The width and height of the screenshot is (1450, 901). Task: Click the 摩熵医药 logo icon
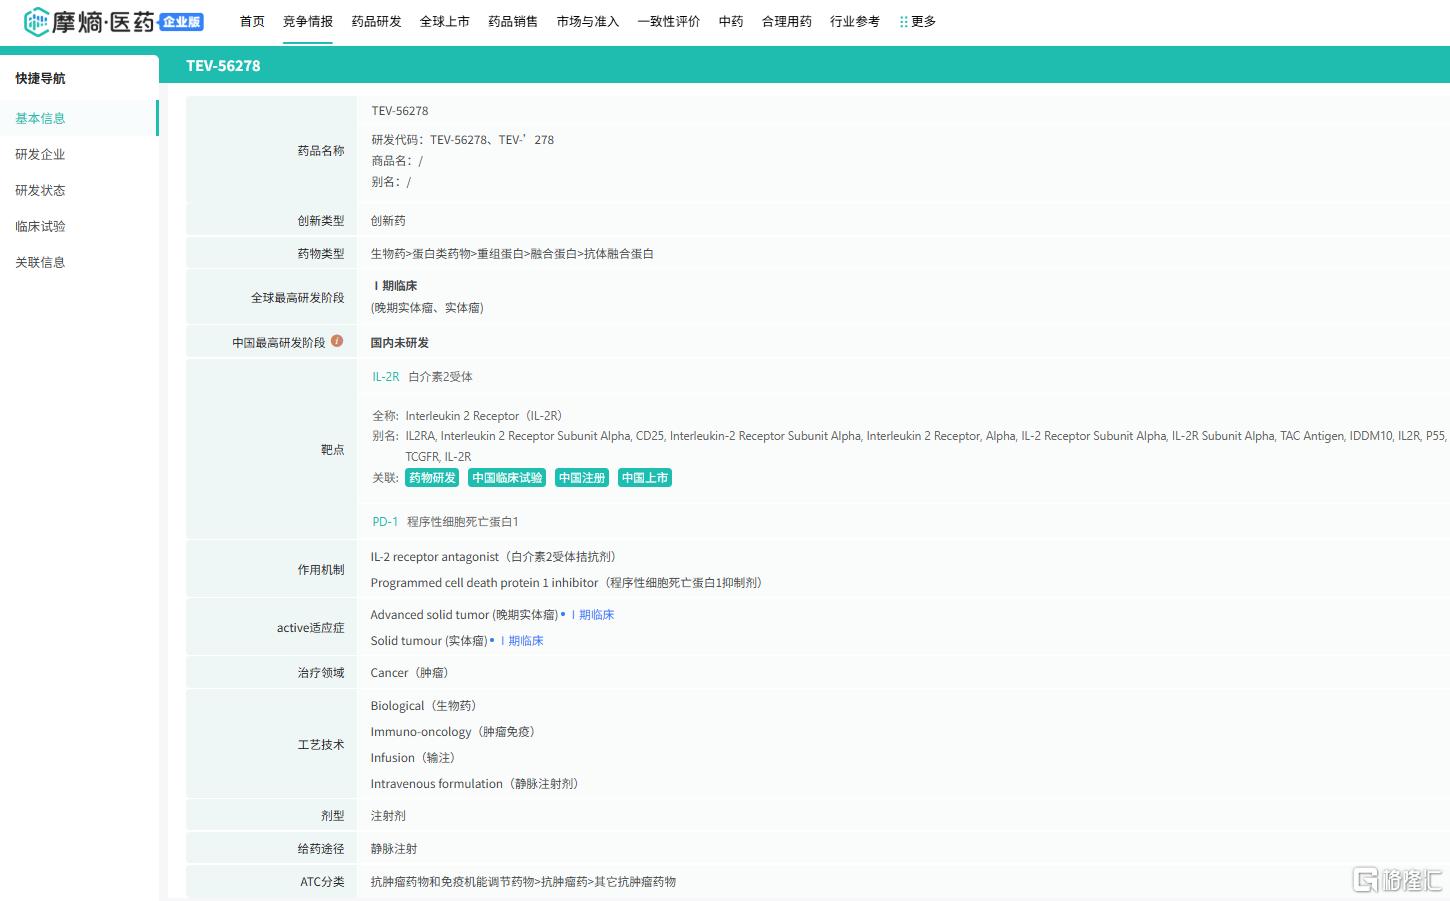click(36, 21)
